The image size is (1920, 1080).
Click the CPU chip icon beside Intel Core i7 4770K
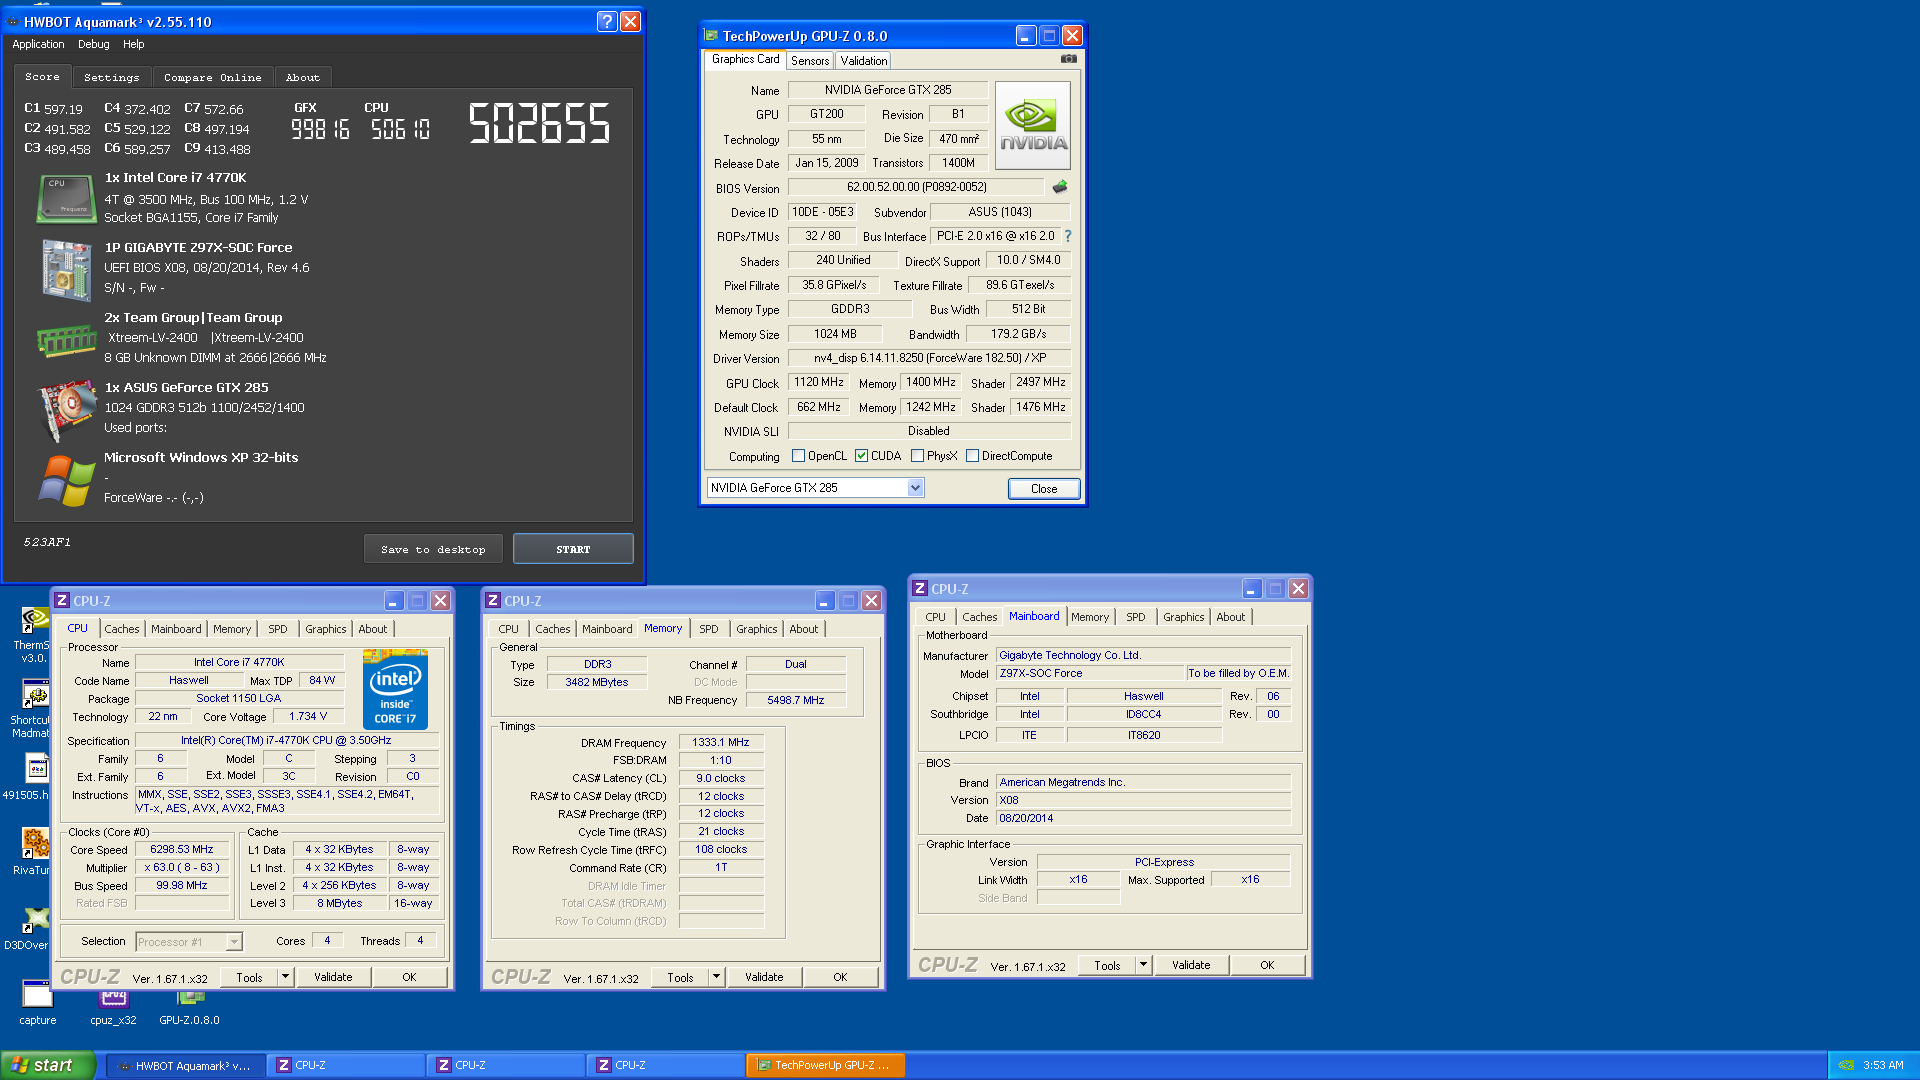pos(66,198)
